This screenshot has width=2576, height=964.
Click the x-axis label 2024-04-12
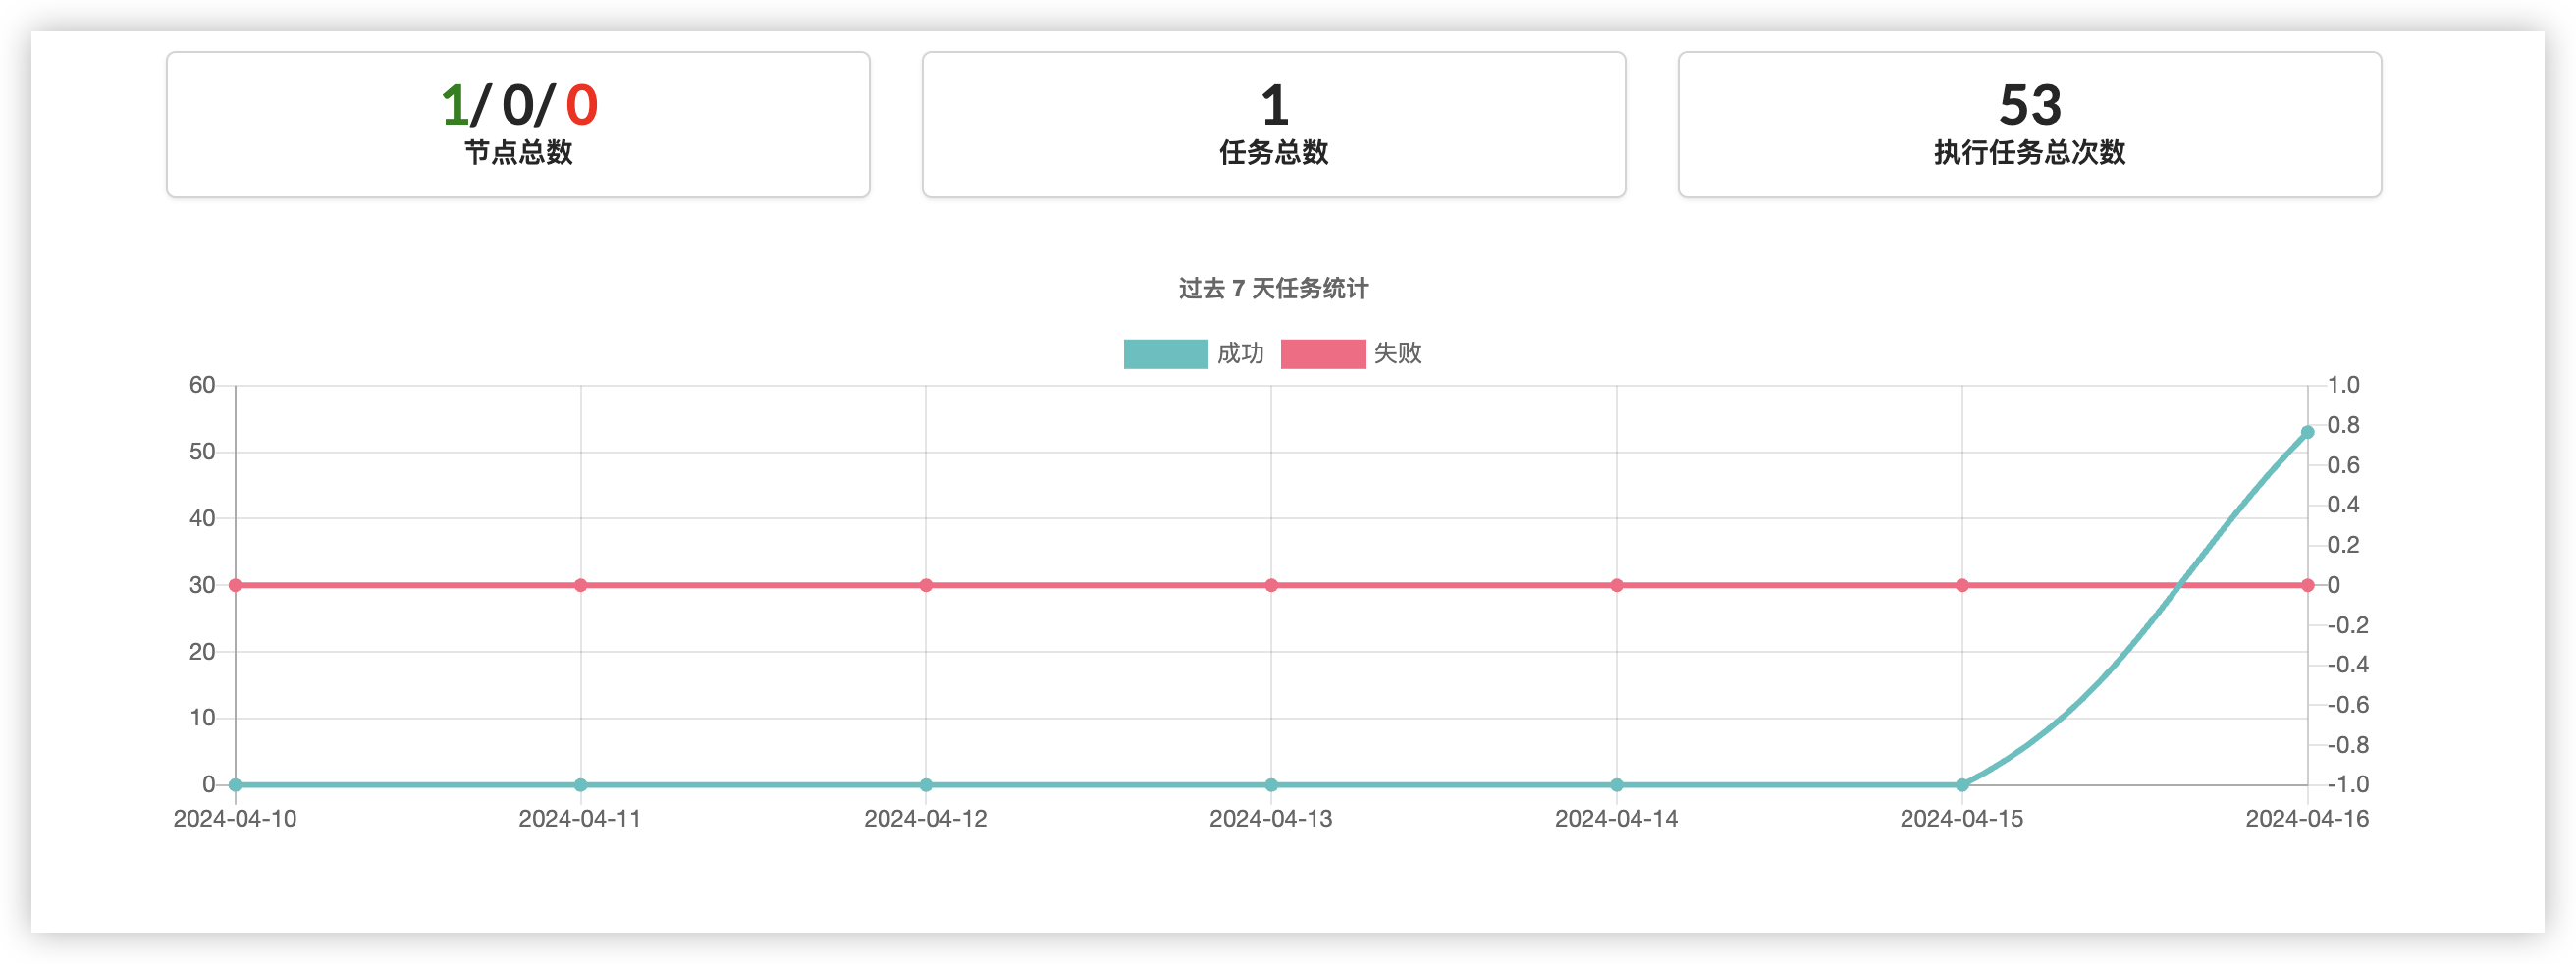pos(926,819)
